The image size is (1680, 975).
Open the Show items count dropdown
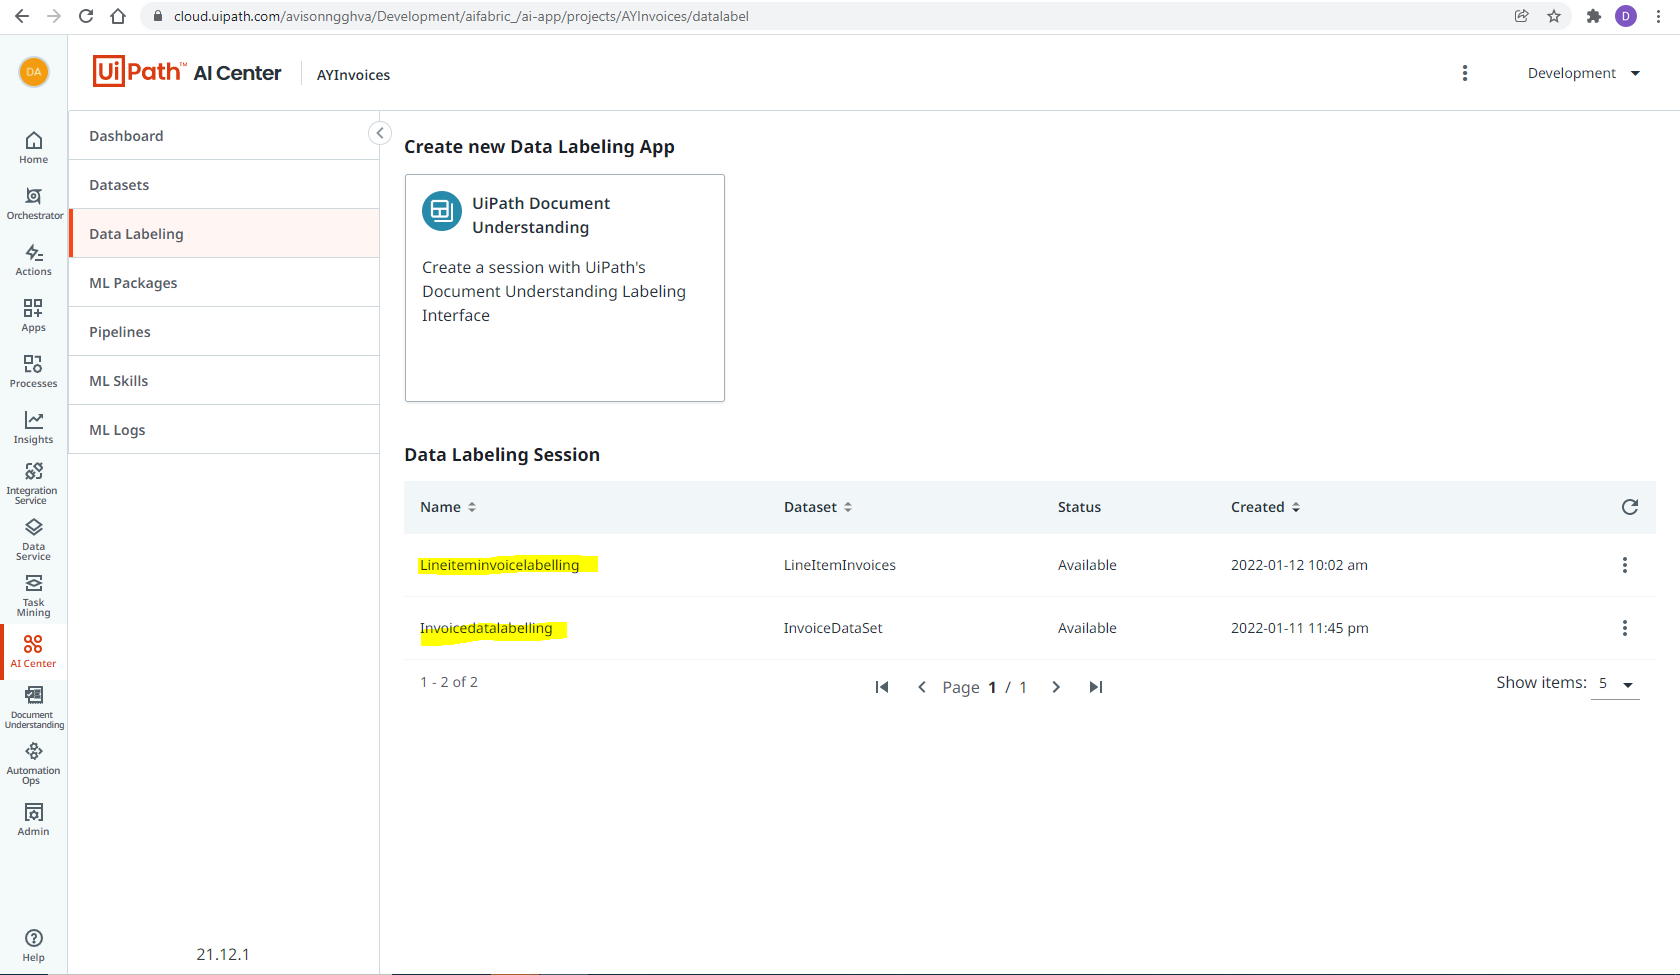pos(1615,684)
